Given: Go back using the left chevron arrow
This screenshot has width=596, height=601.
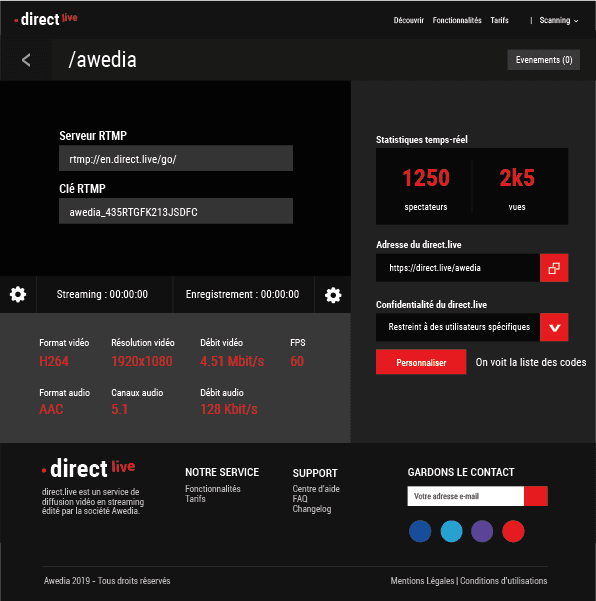Looking at the screenshot, I should point(26,60).
